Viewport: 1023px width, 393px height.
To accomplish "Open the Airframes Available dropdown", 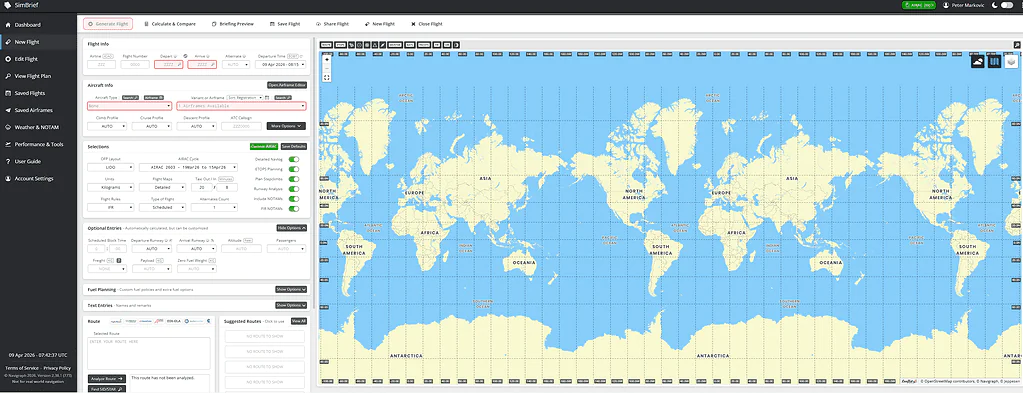I will point(241,106).
